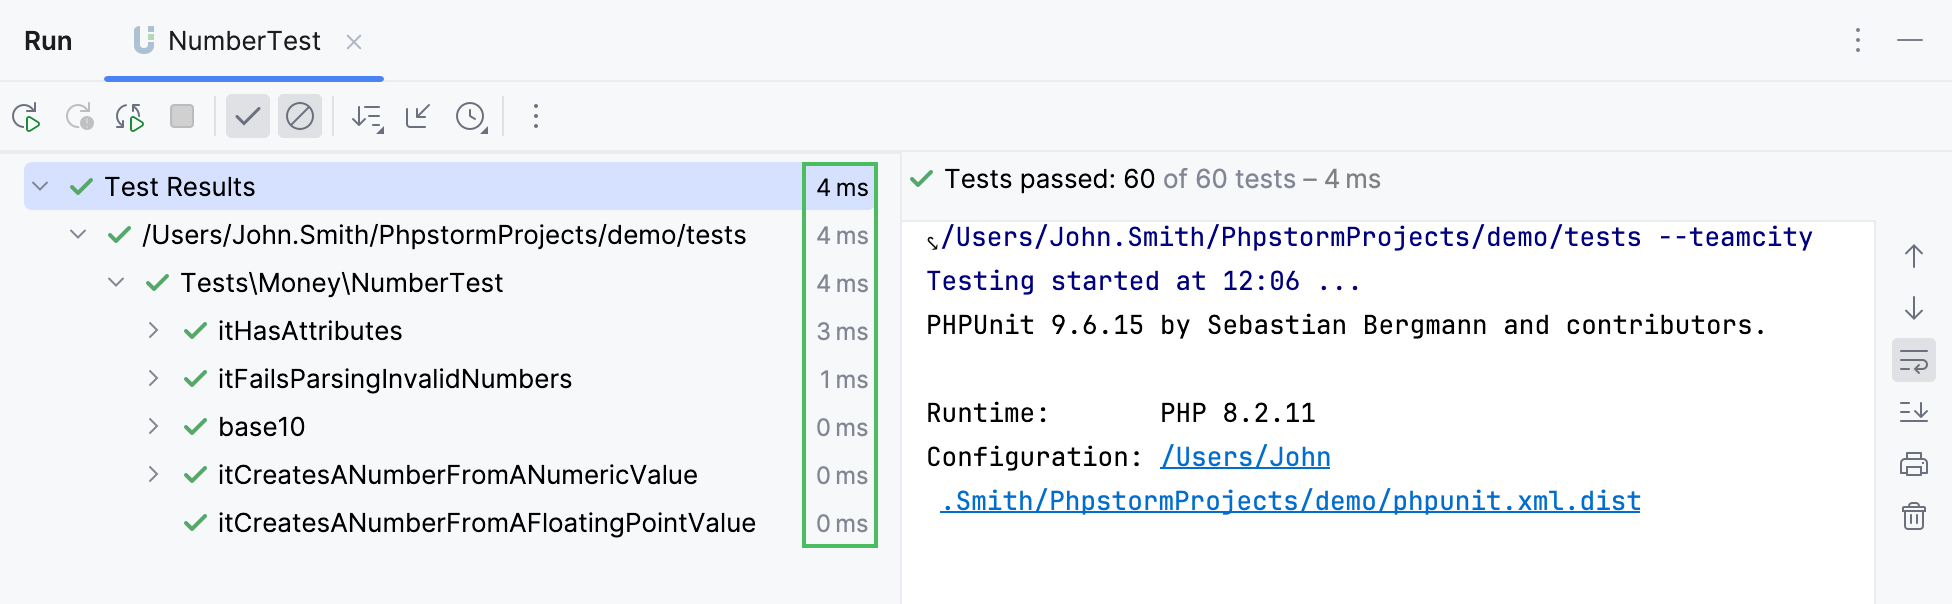Expand the base10 test node

click(x=153, y=427)
